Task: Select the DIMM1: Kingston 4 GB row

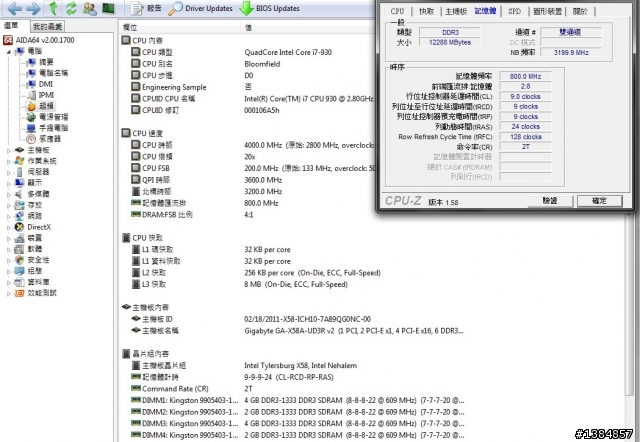Action: tap(298, 400)
